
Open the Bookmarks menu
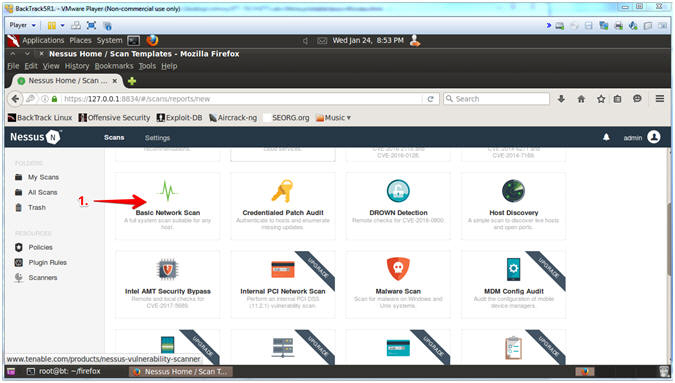point(114,66)
